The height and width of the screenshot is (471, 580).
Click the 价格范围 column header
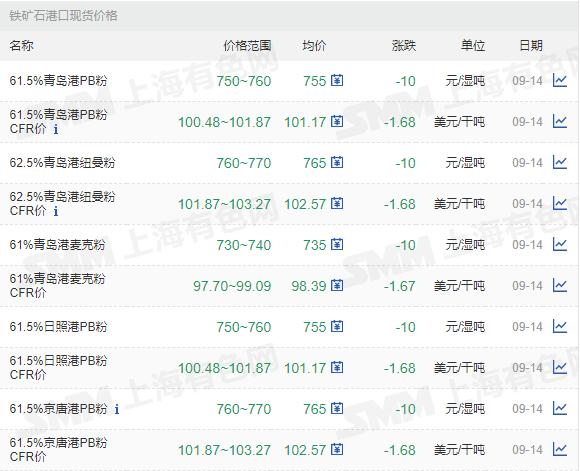[247, 46]
